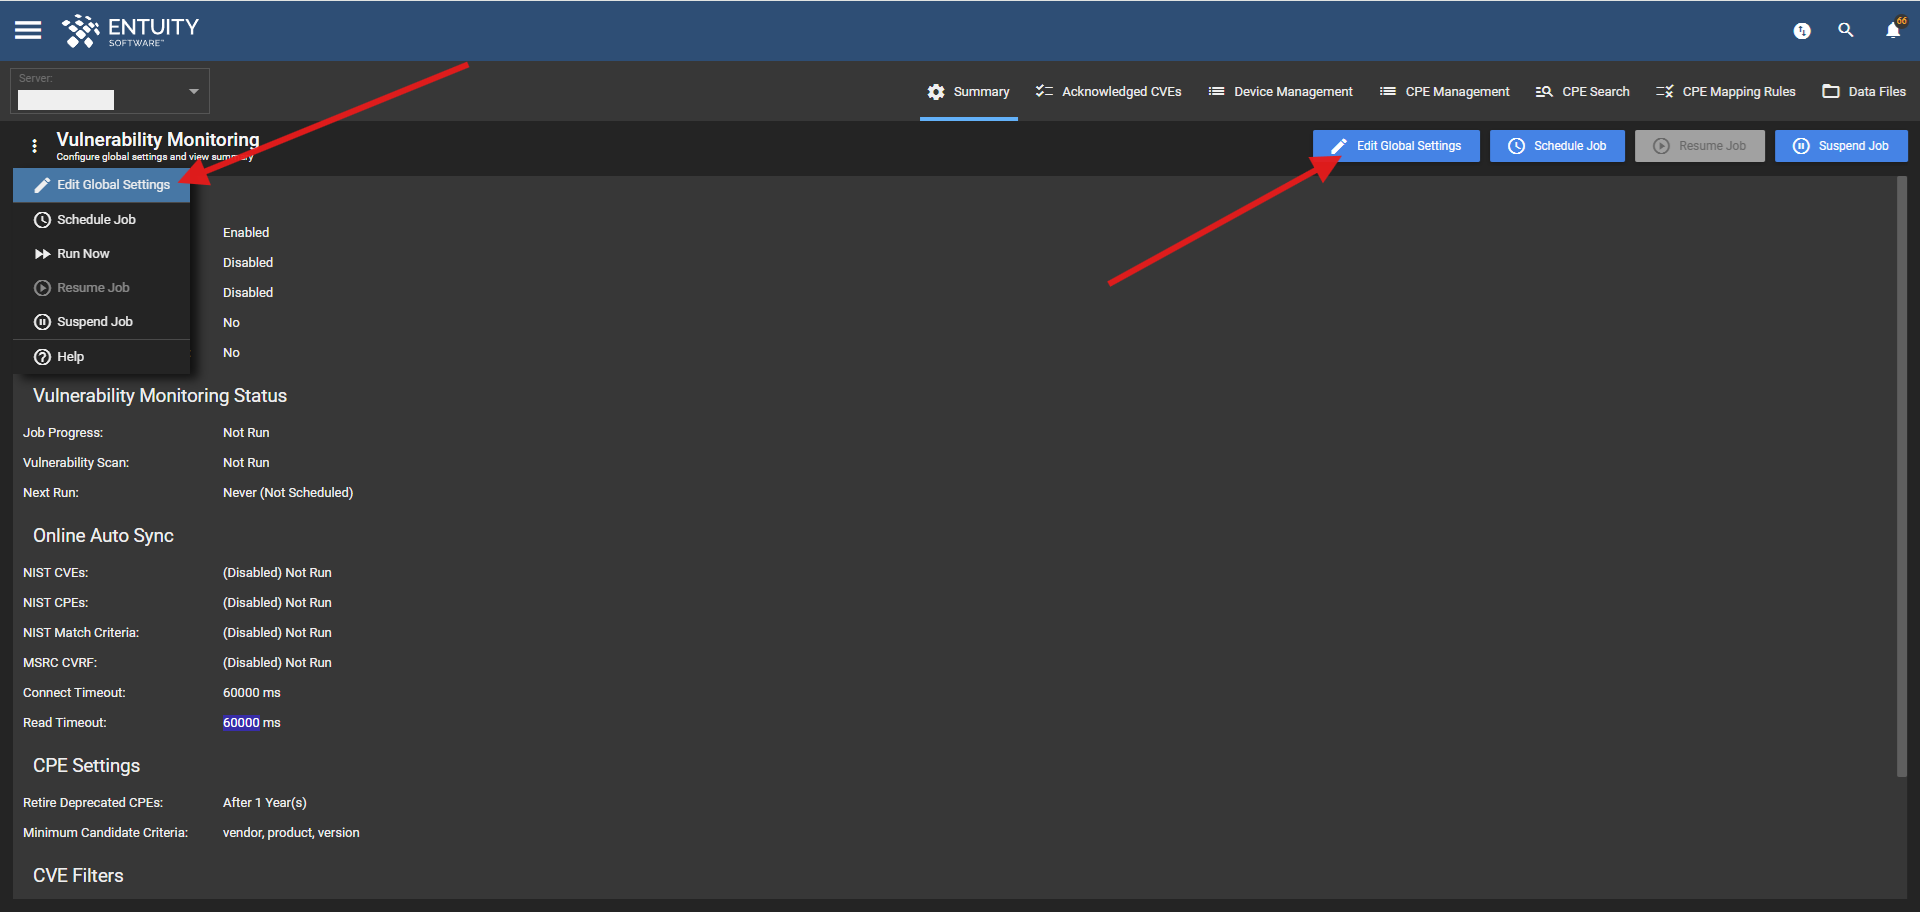Screen dimensions: 1920x912
Task: Click the Vulnerability Monitoring Status heading
Action: 160,396
